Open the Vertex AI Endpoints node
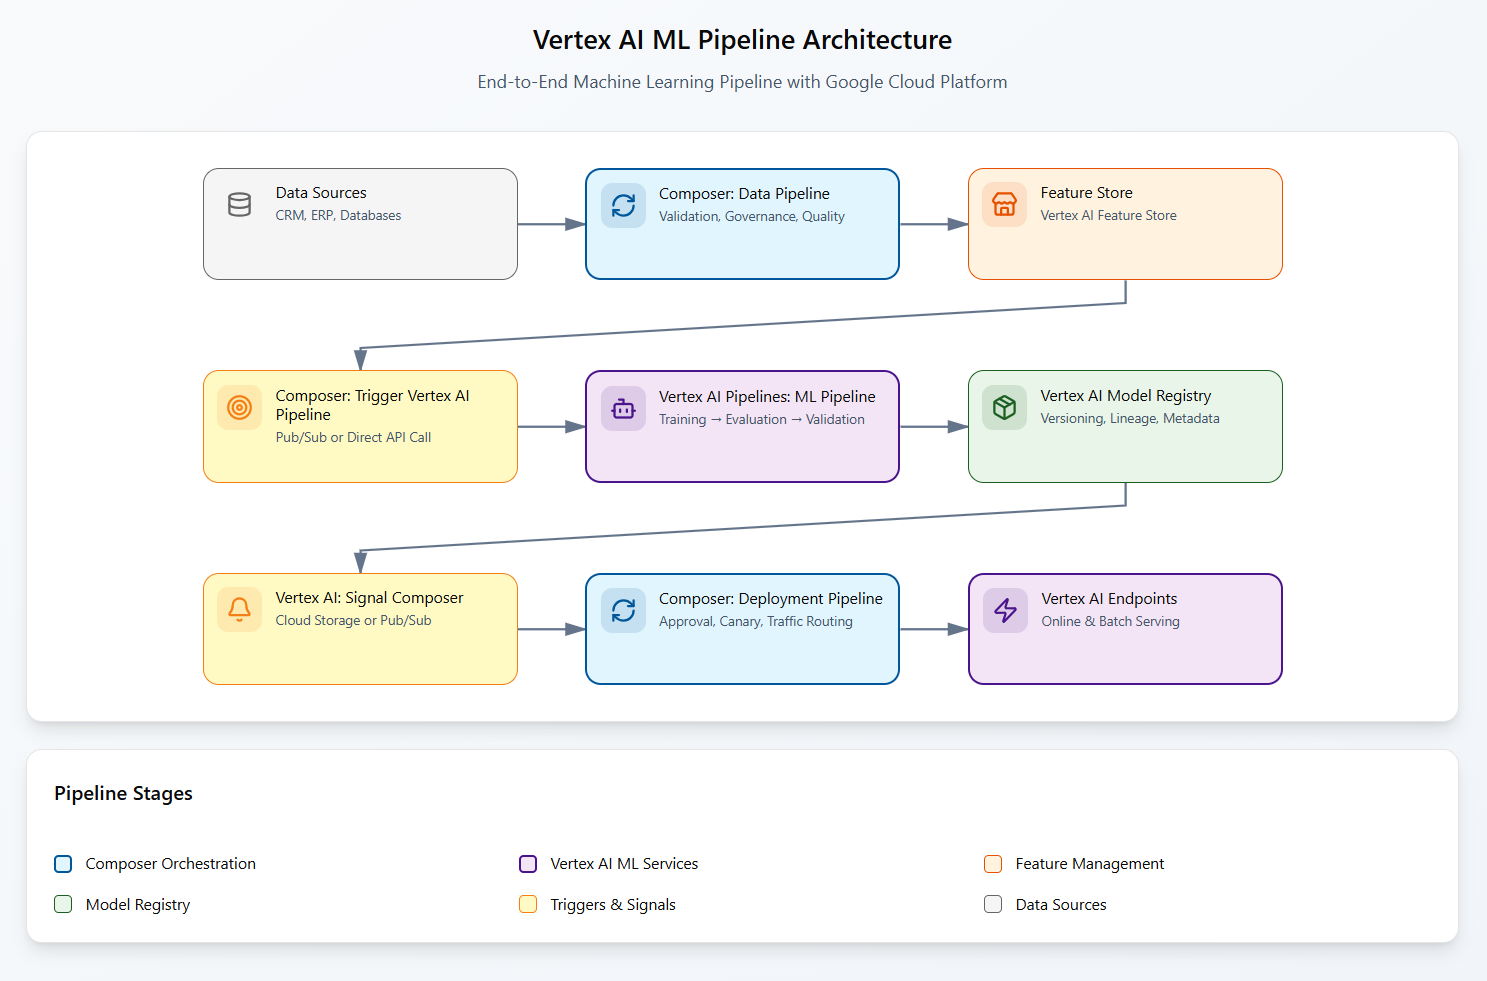The image size is (1487, 981). pyautogui.click(x=1124, y=629)
